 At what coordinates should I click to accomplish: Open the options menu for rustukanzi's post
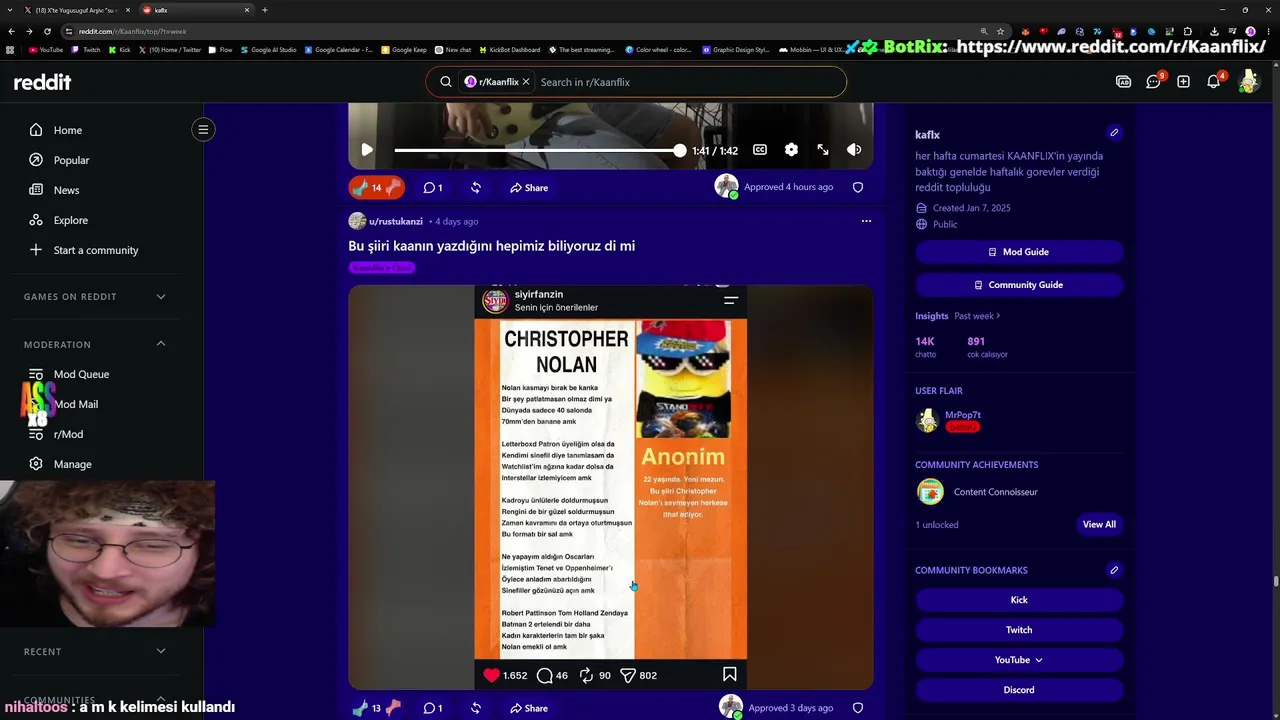(x=866, y=221)
